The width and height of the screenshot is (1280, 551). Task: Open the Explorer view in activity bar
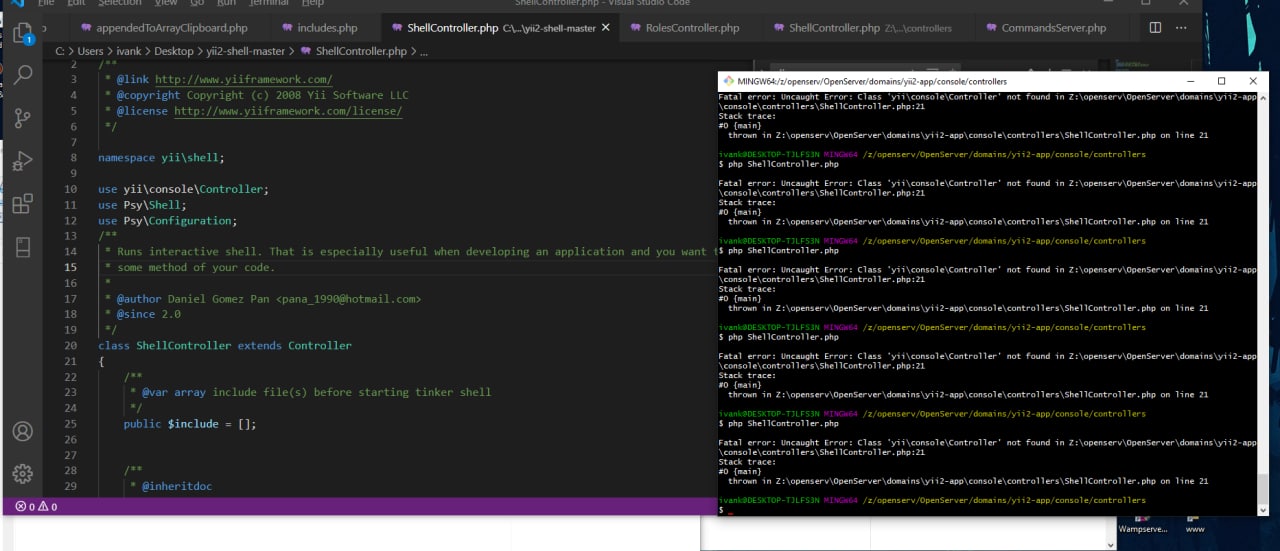pos(22,33)
